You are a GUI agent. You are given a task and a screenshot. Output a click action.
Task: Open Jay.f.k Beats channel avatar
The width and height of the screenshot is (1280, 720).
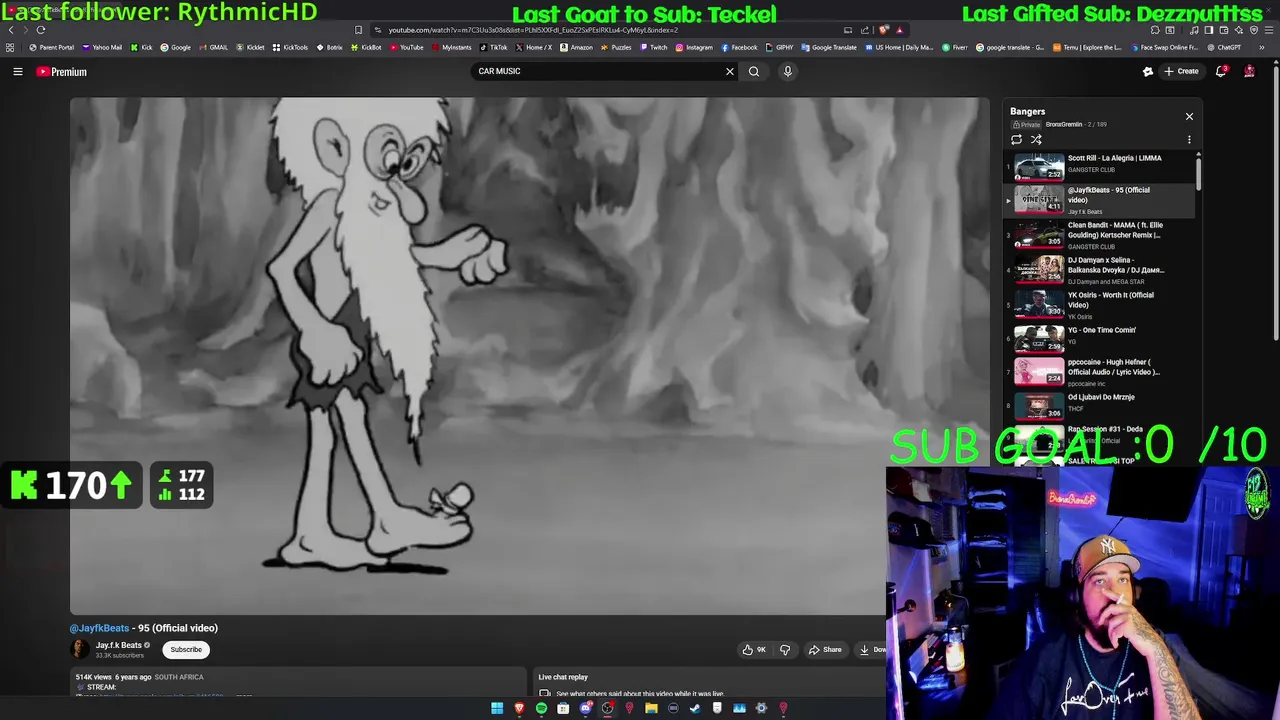(x=79, y=649)
